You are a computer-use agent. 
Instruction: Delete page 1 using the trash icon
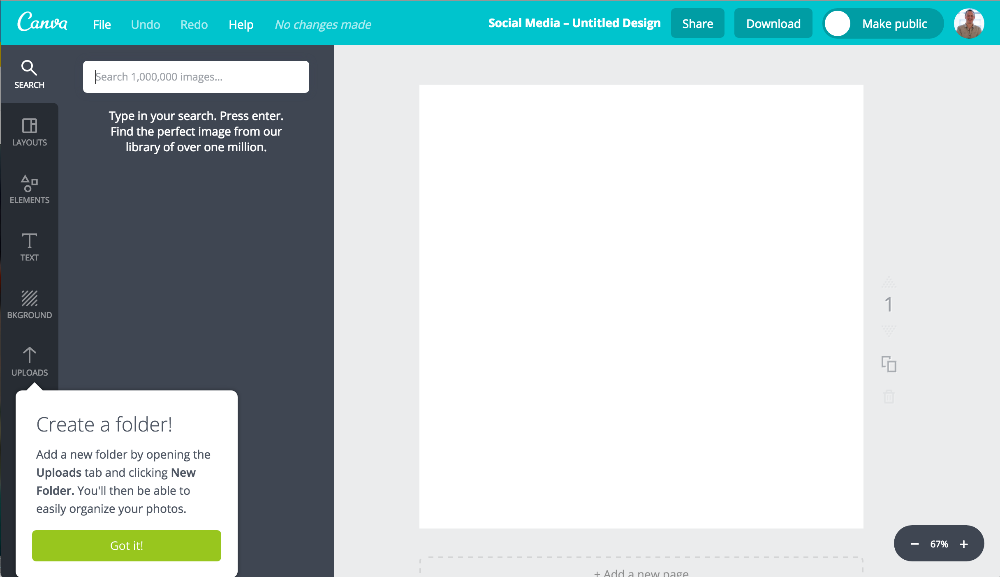coord(888,396)
